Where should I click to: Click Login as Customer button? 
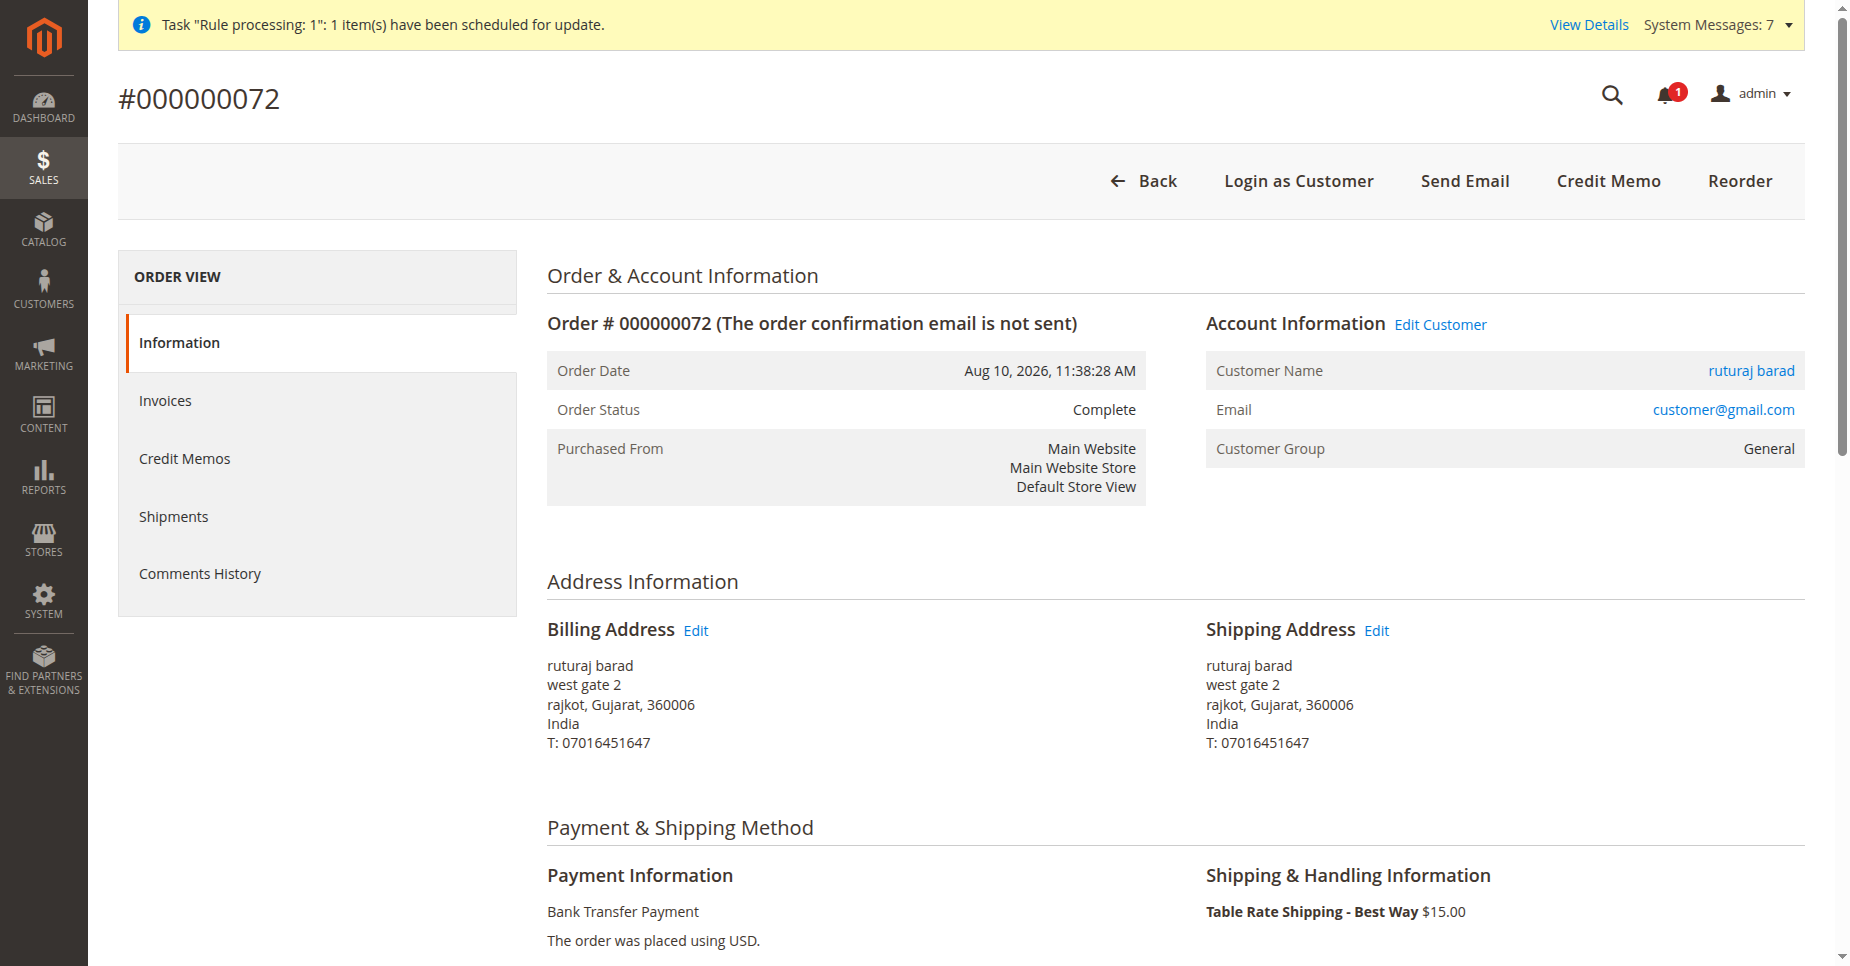click(x=1299, y=181)
